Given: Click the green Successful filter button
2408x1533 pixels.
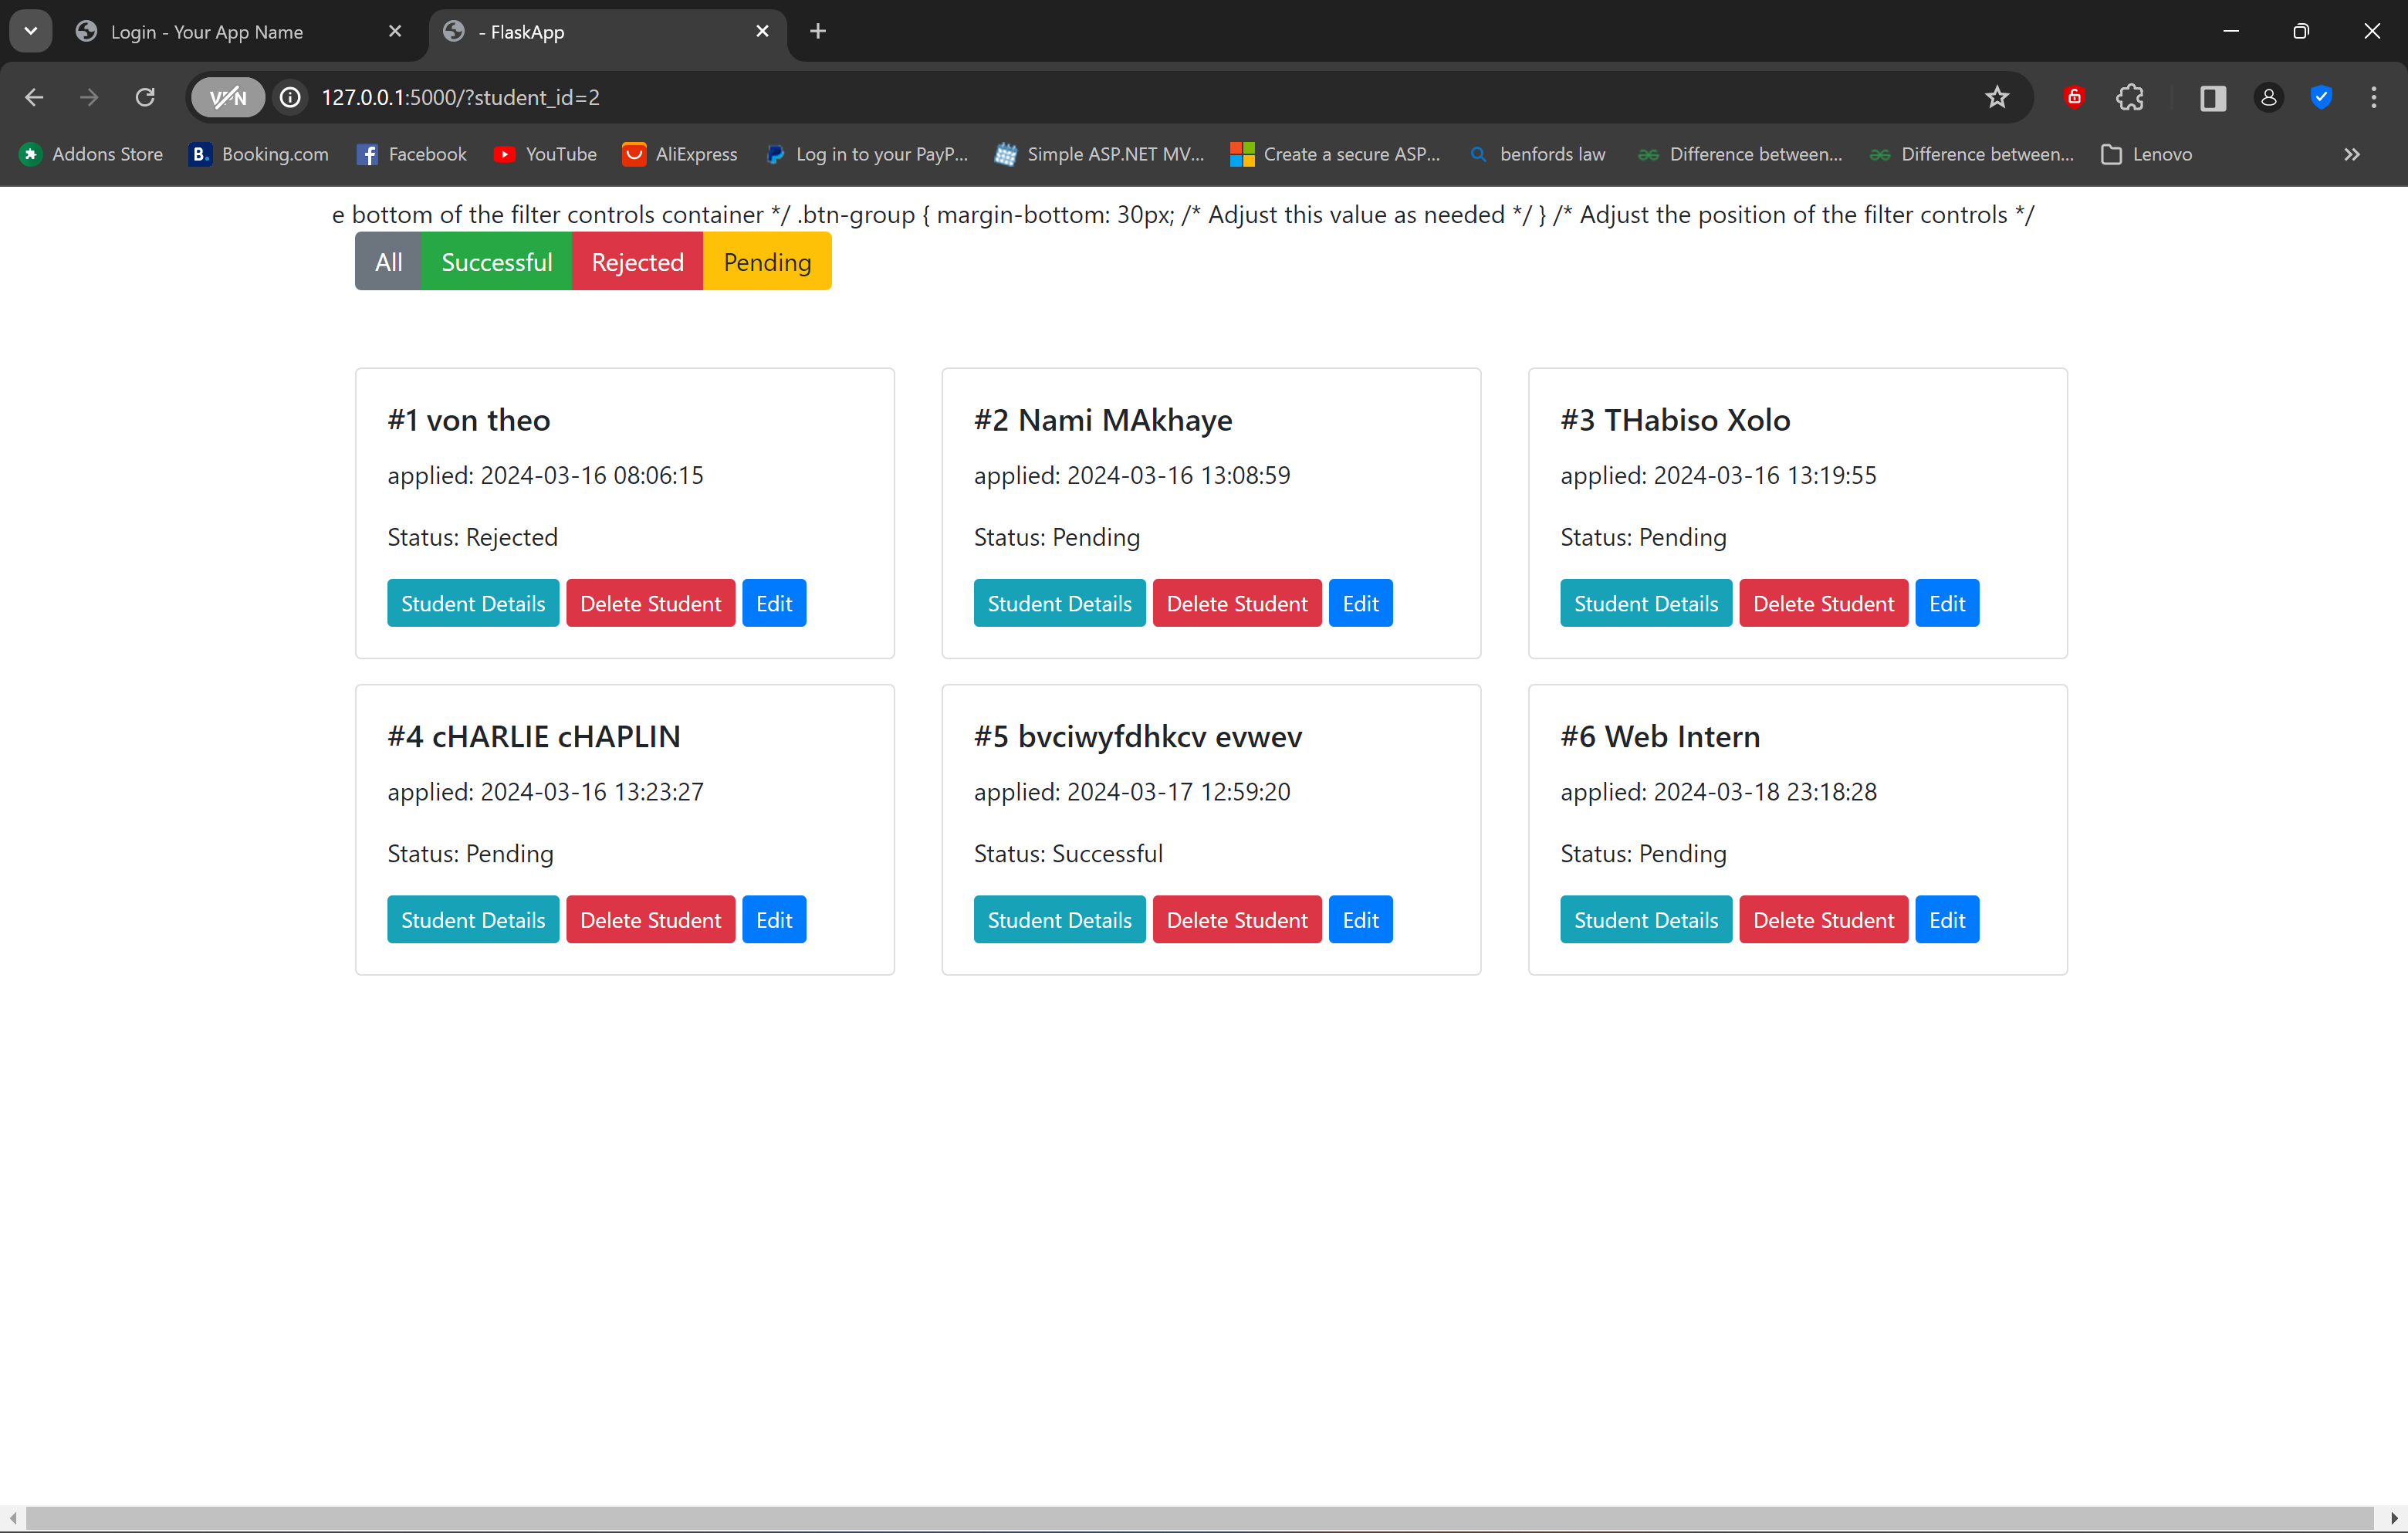Looking at the screenshot, I should 496,261.
